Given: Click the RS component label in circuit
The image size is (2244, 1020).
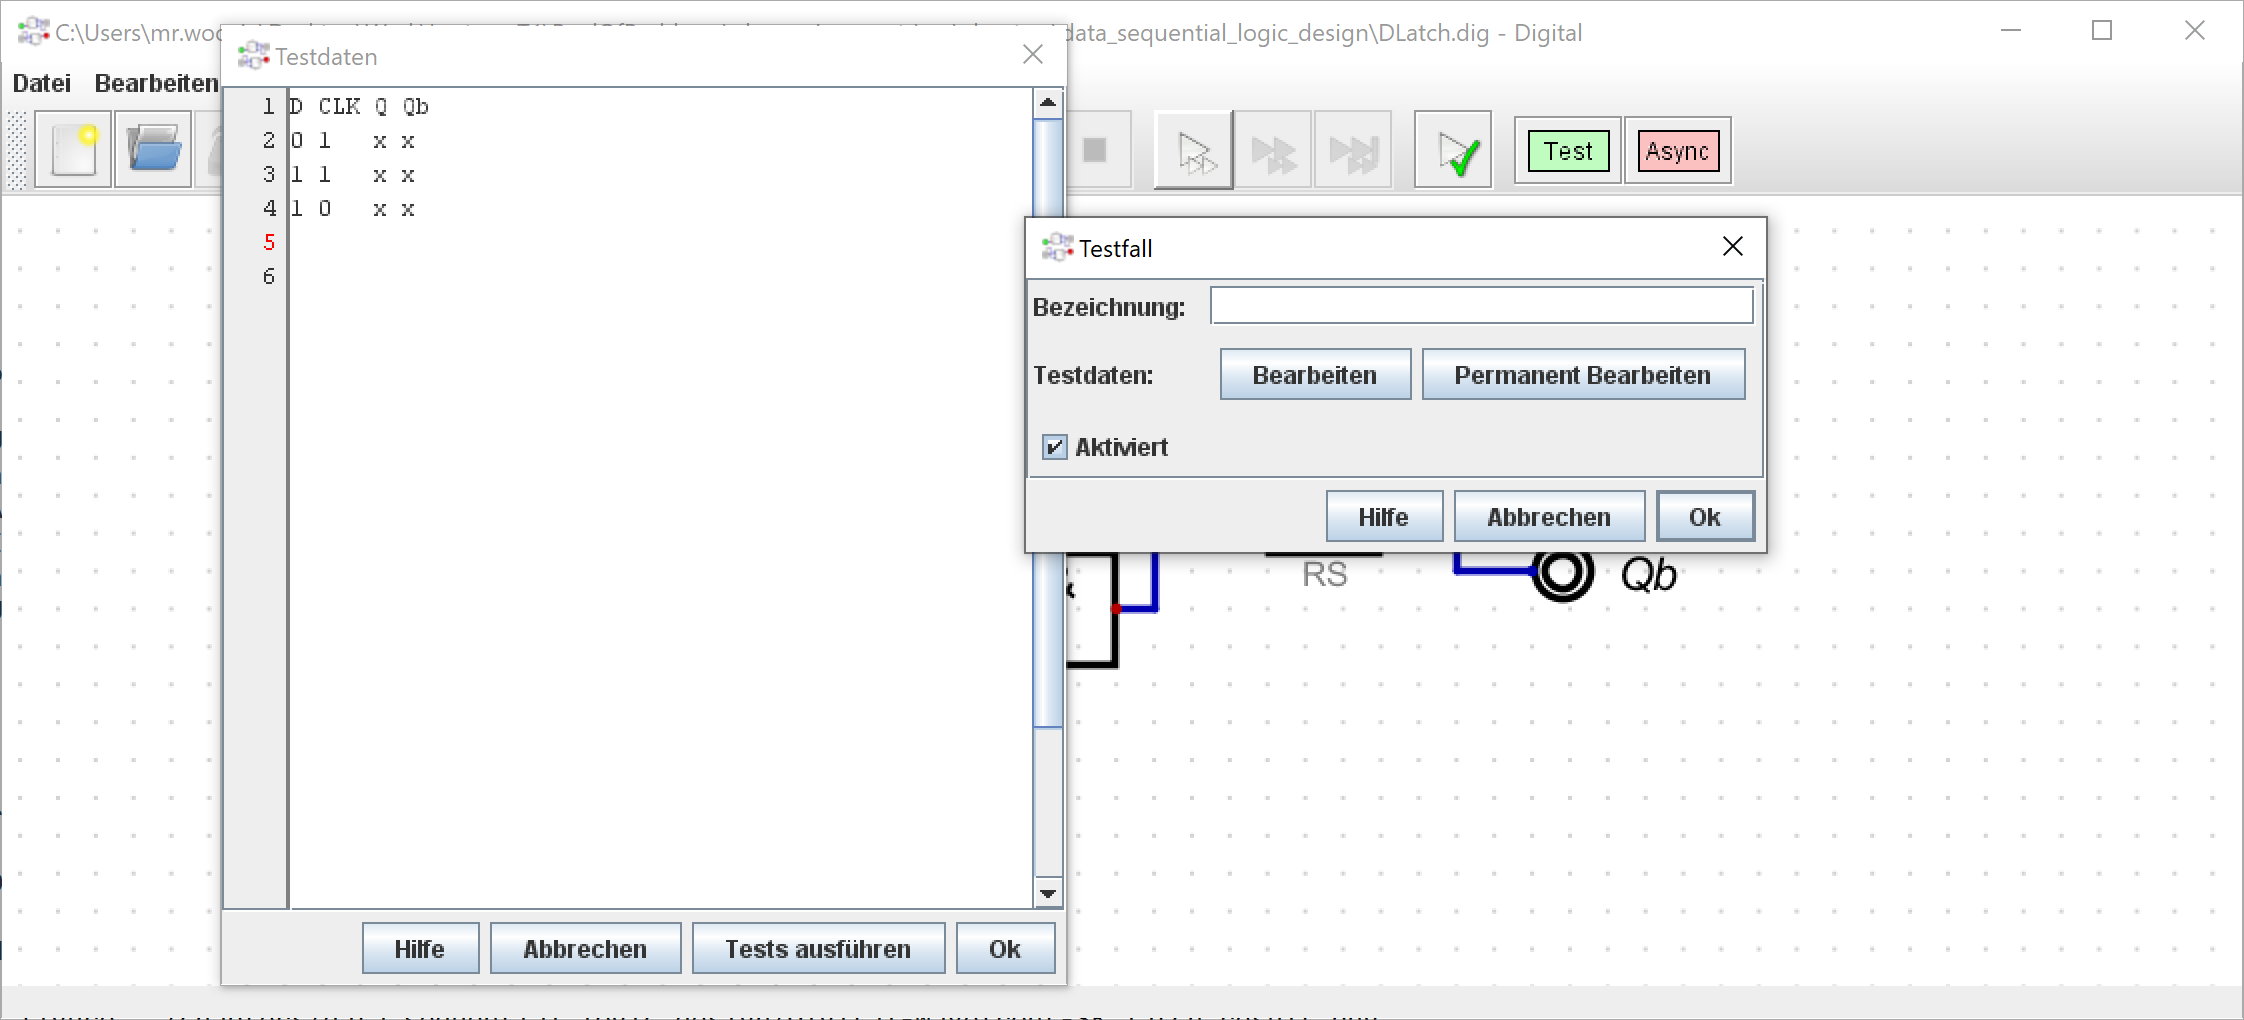Looking at the screenshot, I should pos(1325,575).
